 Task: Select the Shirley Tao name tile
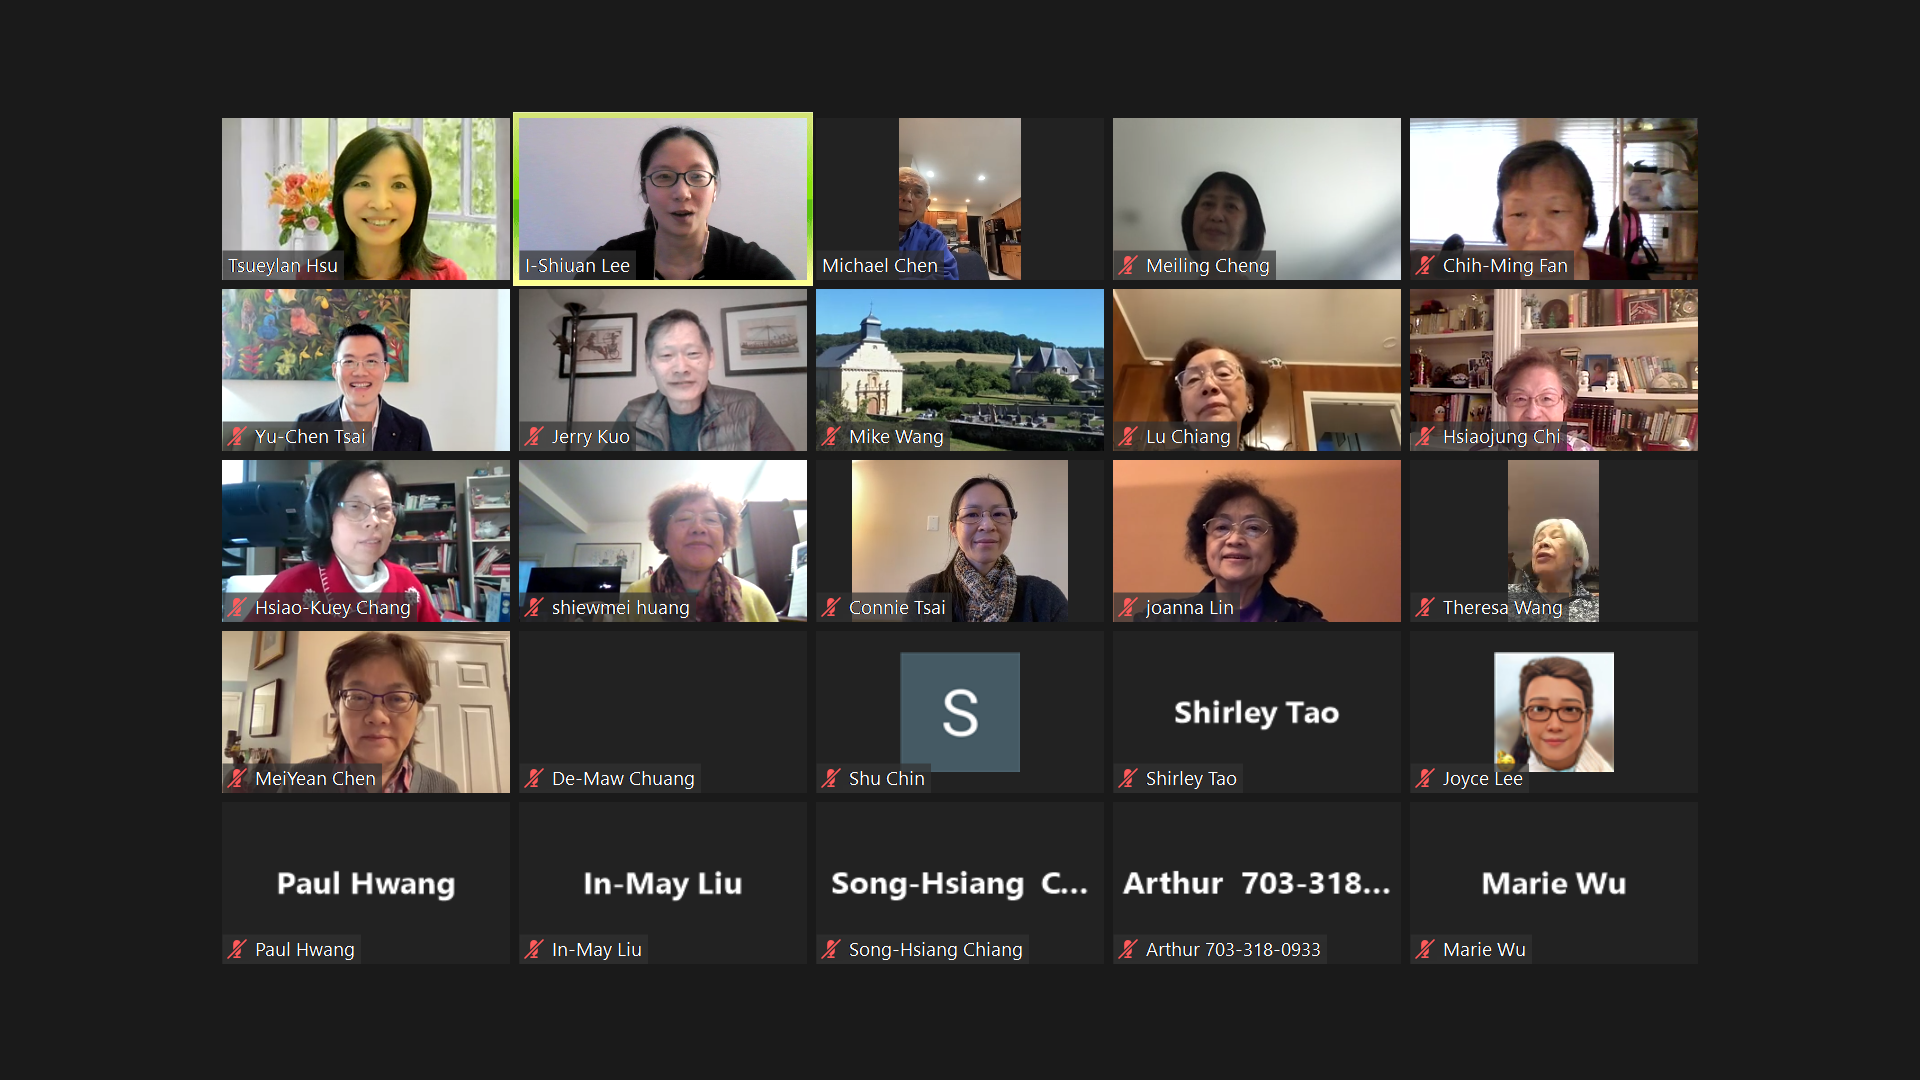click(1257, 712)
